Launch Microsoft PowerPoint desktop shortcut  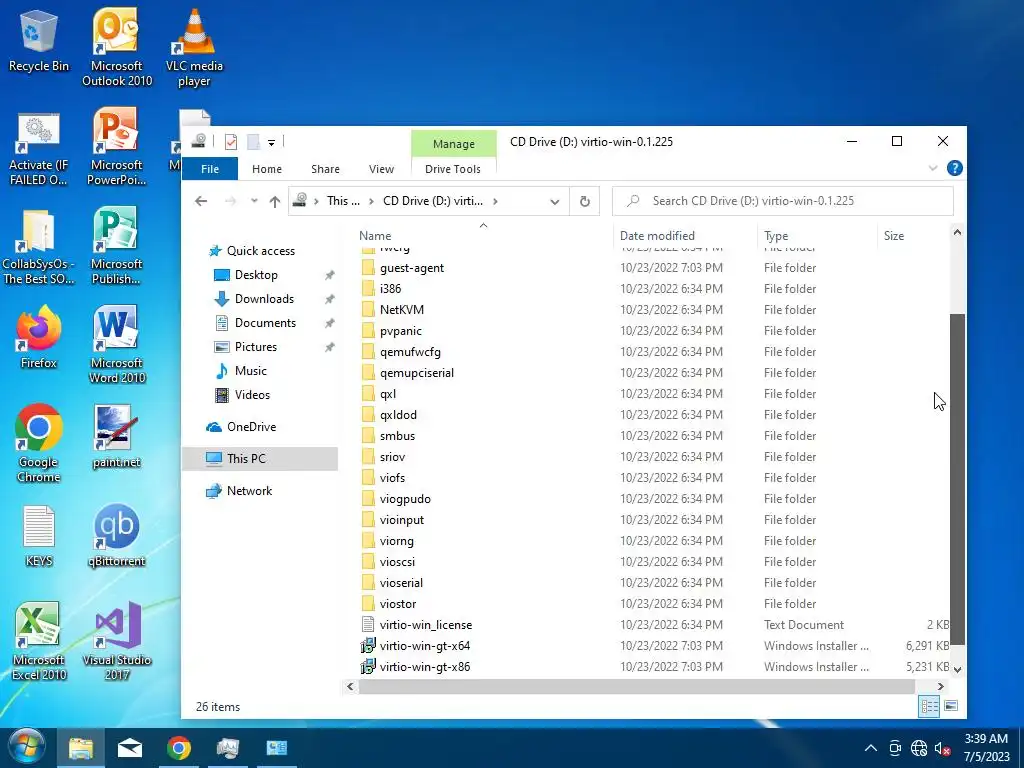pyautogui.click(x=116, y=148)
